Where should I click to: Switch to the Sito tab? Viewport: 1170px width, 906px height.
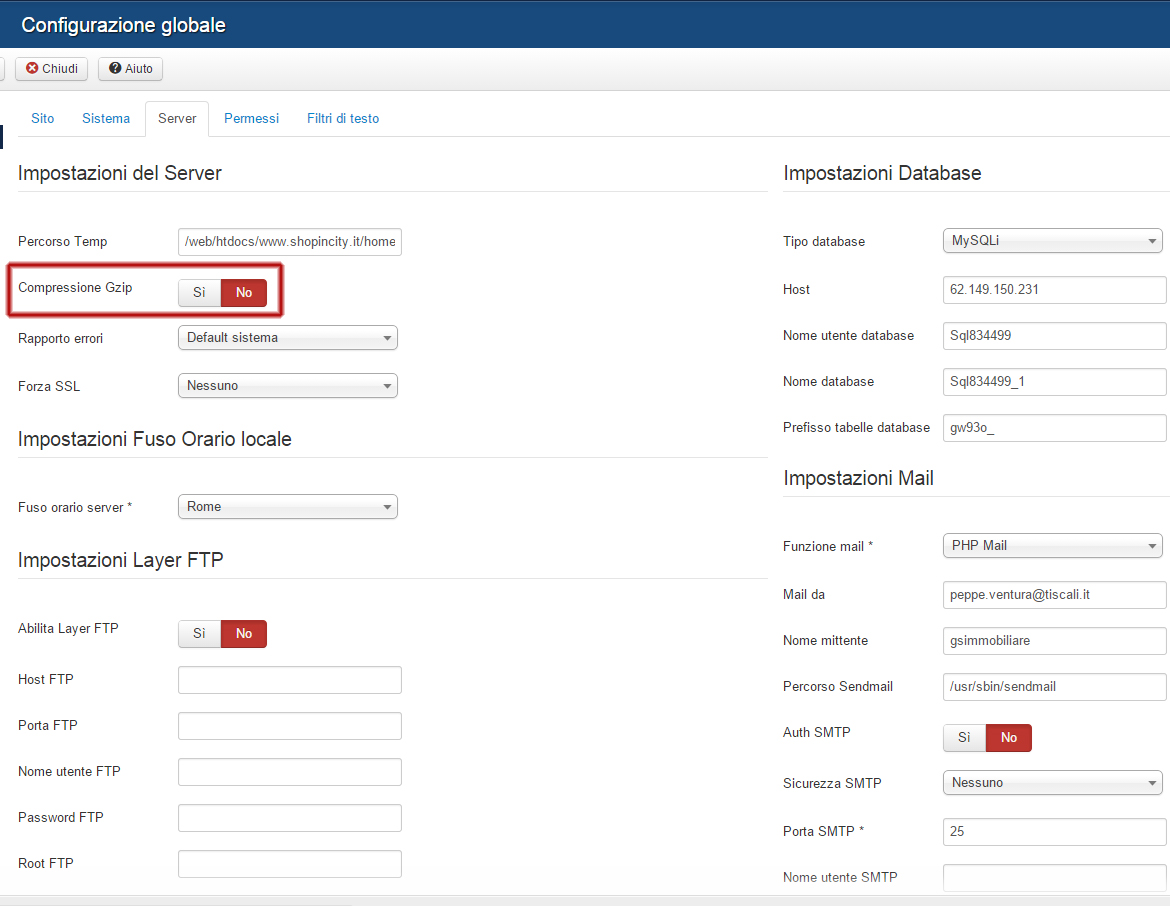point(43,118)
